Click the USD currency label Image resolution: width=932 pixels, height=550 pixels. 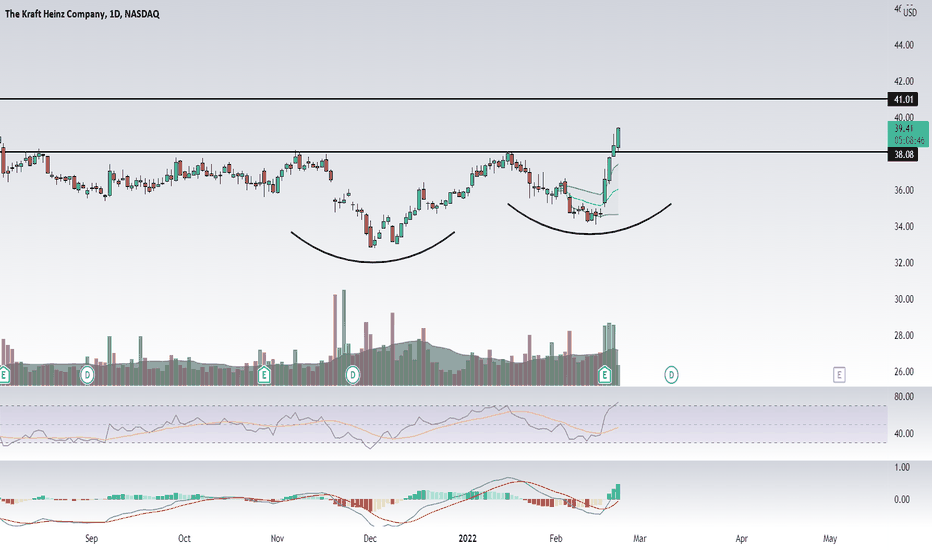click(x=910, y=12)
